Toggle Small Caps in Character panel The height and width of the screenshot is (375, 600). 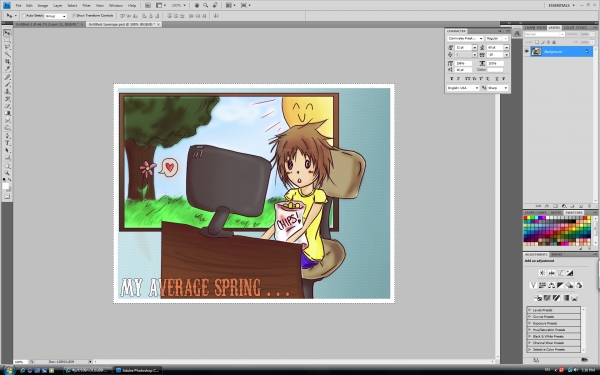pos(474,78)
